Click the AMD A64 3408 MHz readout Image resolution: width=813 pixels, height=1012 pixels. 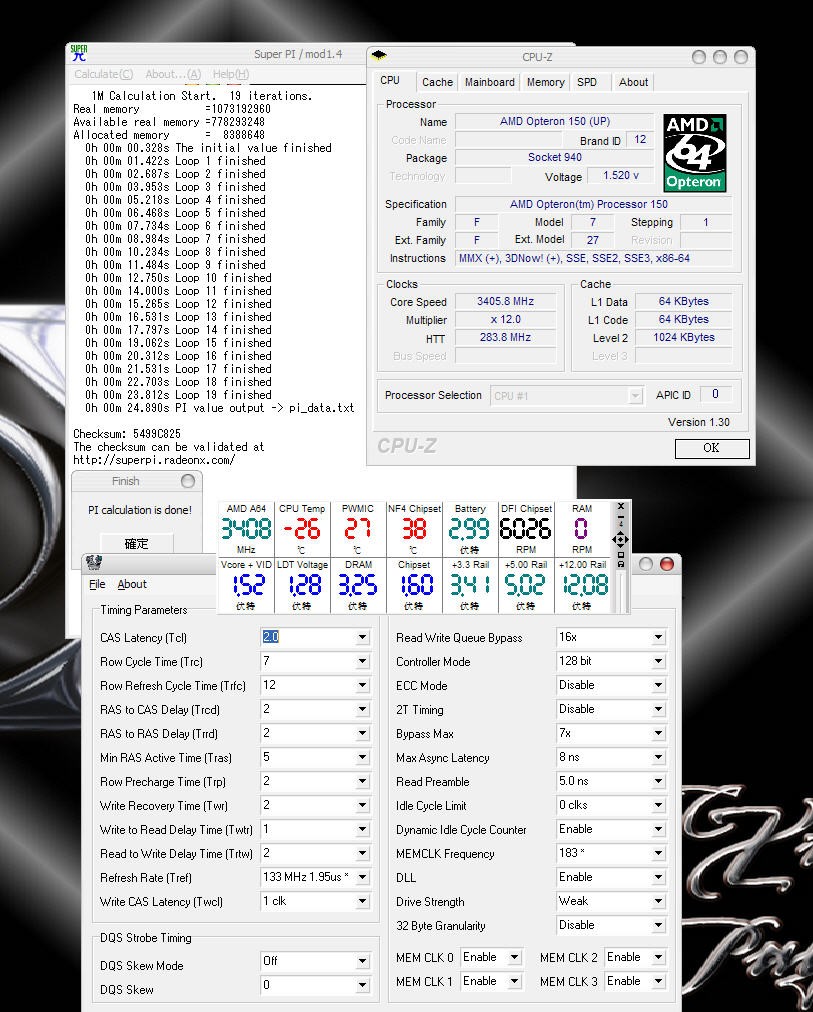(246, 529)
